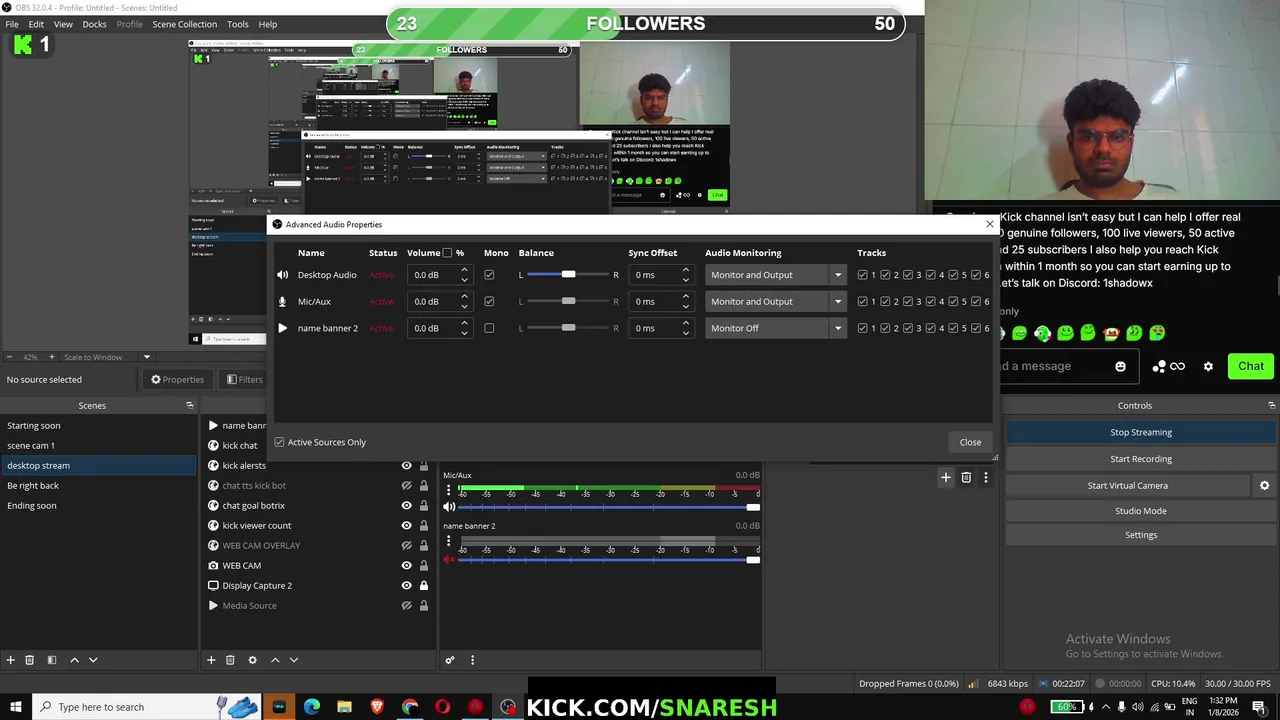Toggle track 3 checkbox for name banner 2
The width and height of the screenshot is (1280, 720).
(x=908, y=328)
